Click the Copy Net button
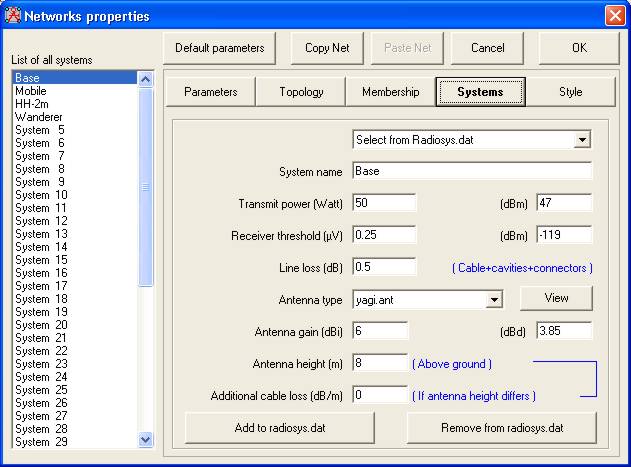Image resolution: width=631 pixels, height=467 pixels. [327, 48]
